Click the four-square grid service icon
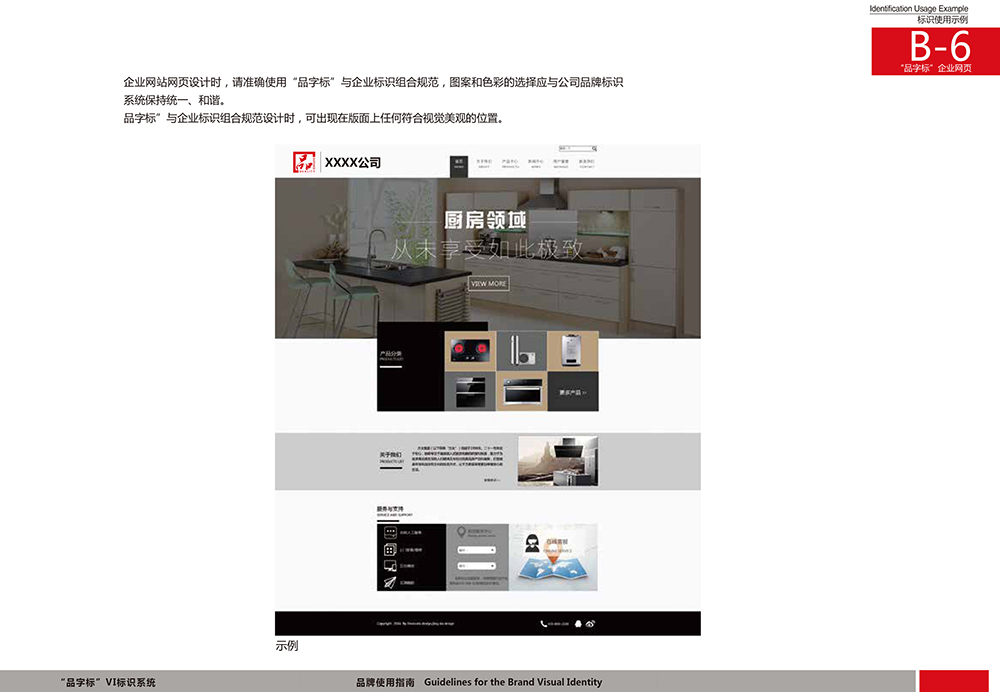 pos(388,549)
